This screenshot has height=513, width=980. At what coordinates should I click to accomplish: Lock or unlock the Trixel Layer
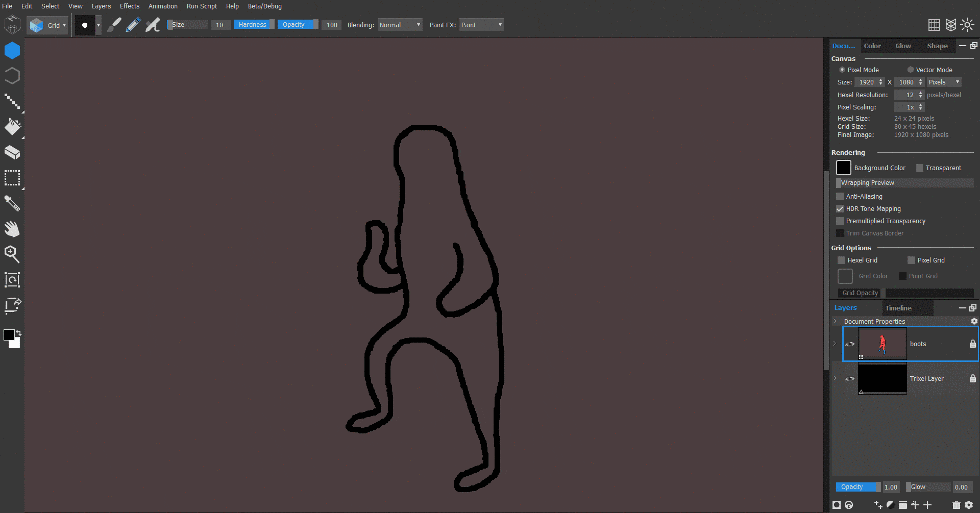pos(972,379)
